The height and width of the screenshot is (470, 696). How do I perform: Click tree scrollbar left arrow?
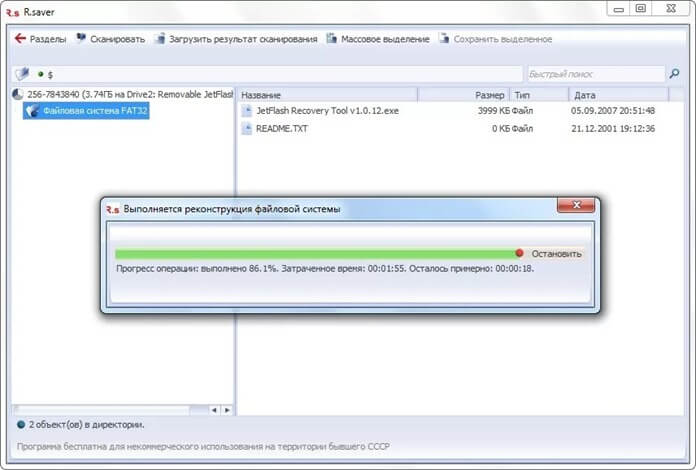[214, 410]
